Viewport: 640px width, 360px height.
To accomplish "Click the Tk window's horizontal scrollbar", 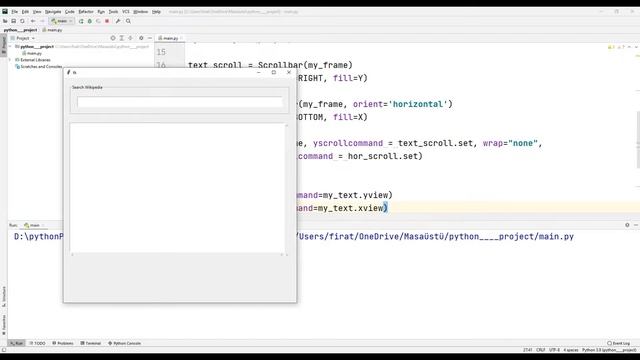I will coord(177,255).
